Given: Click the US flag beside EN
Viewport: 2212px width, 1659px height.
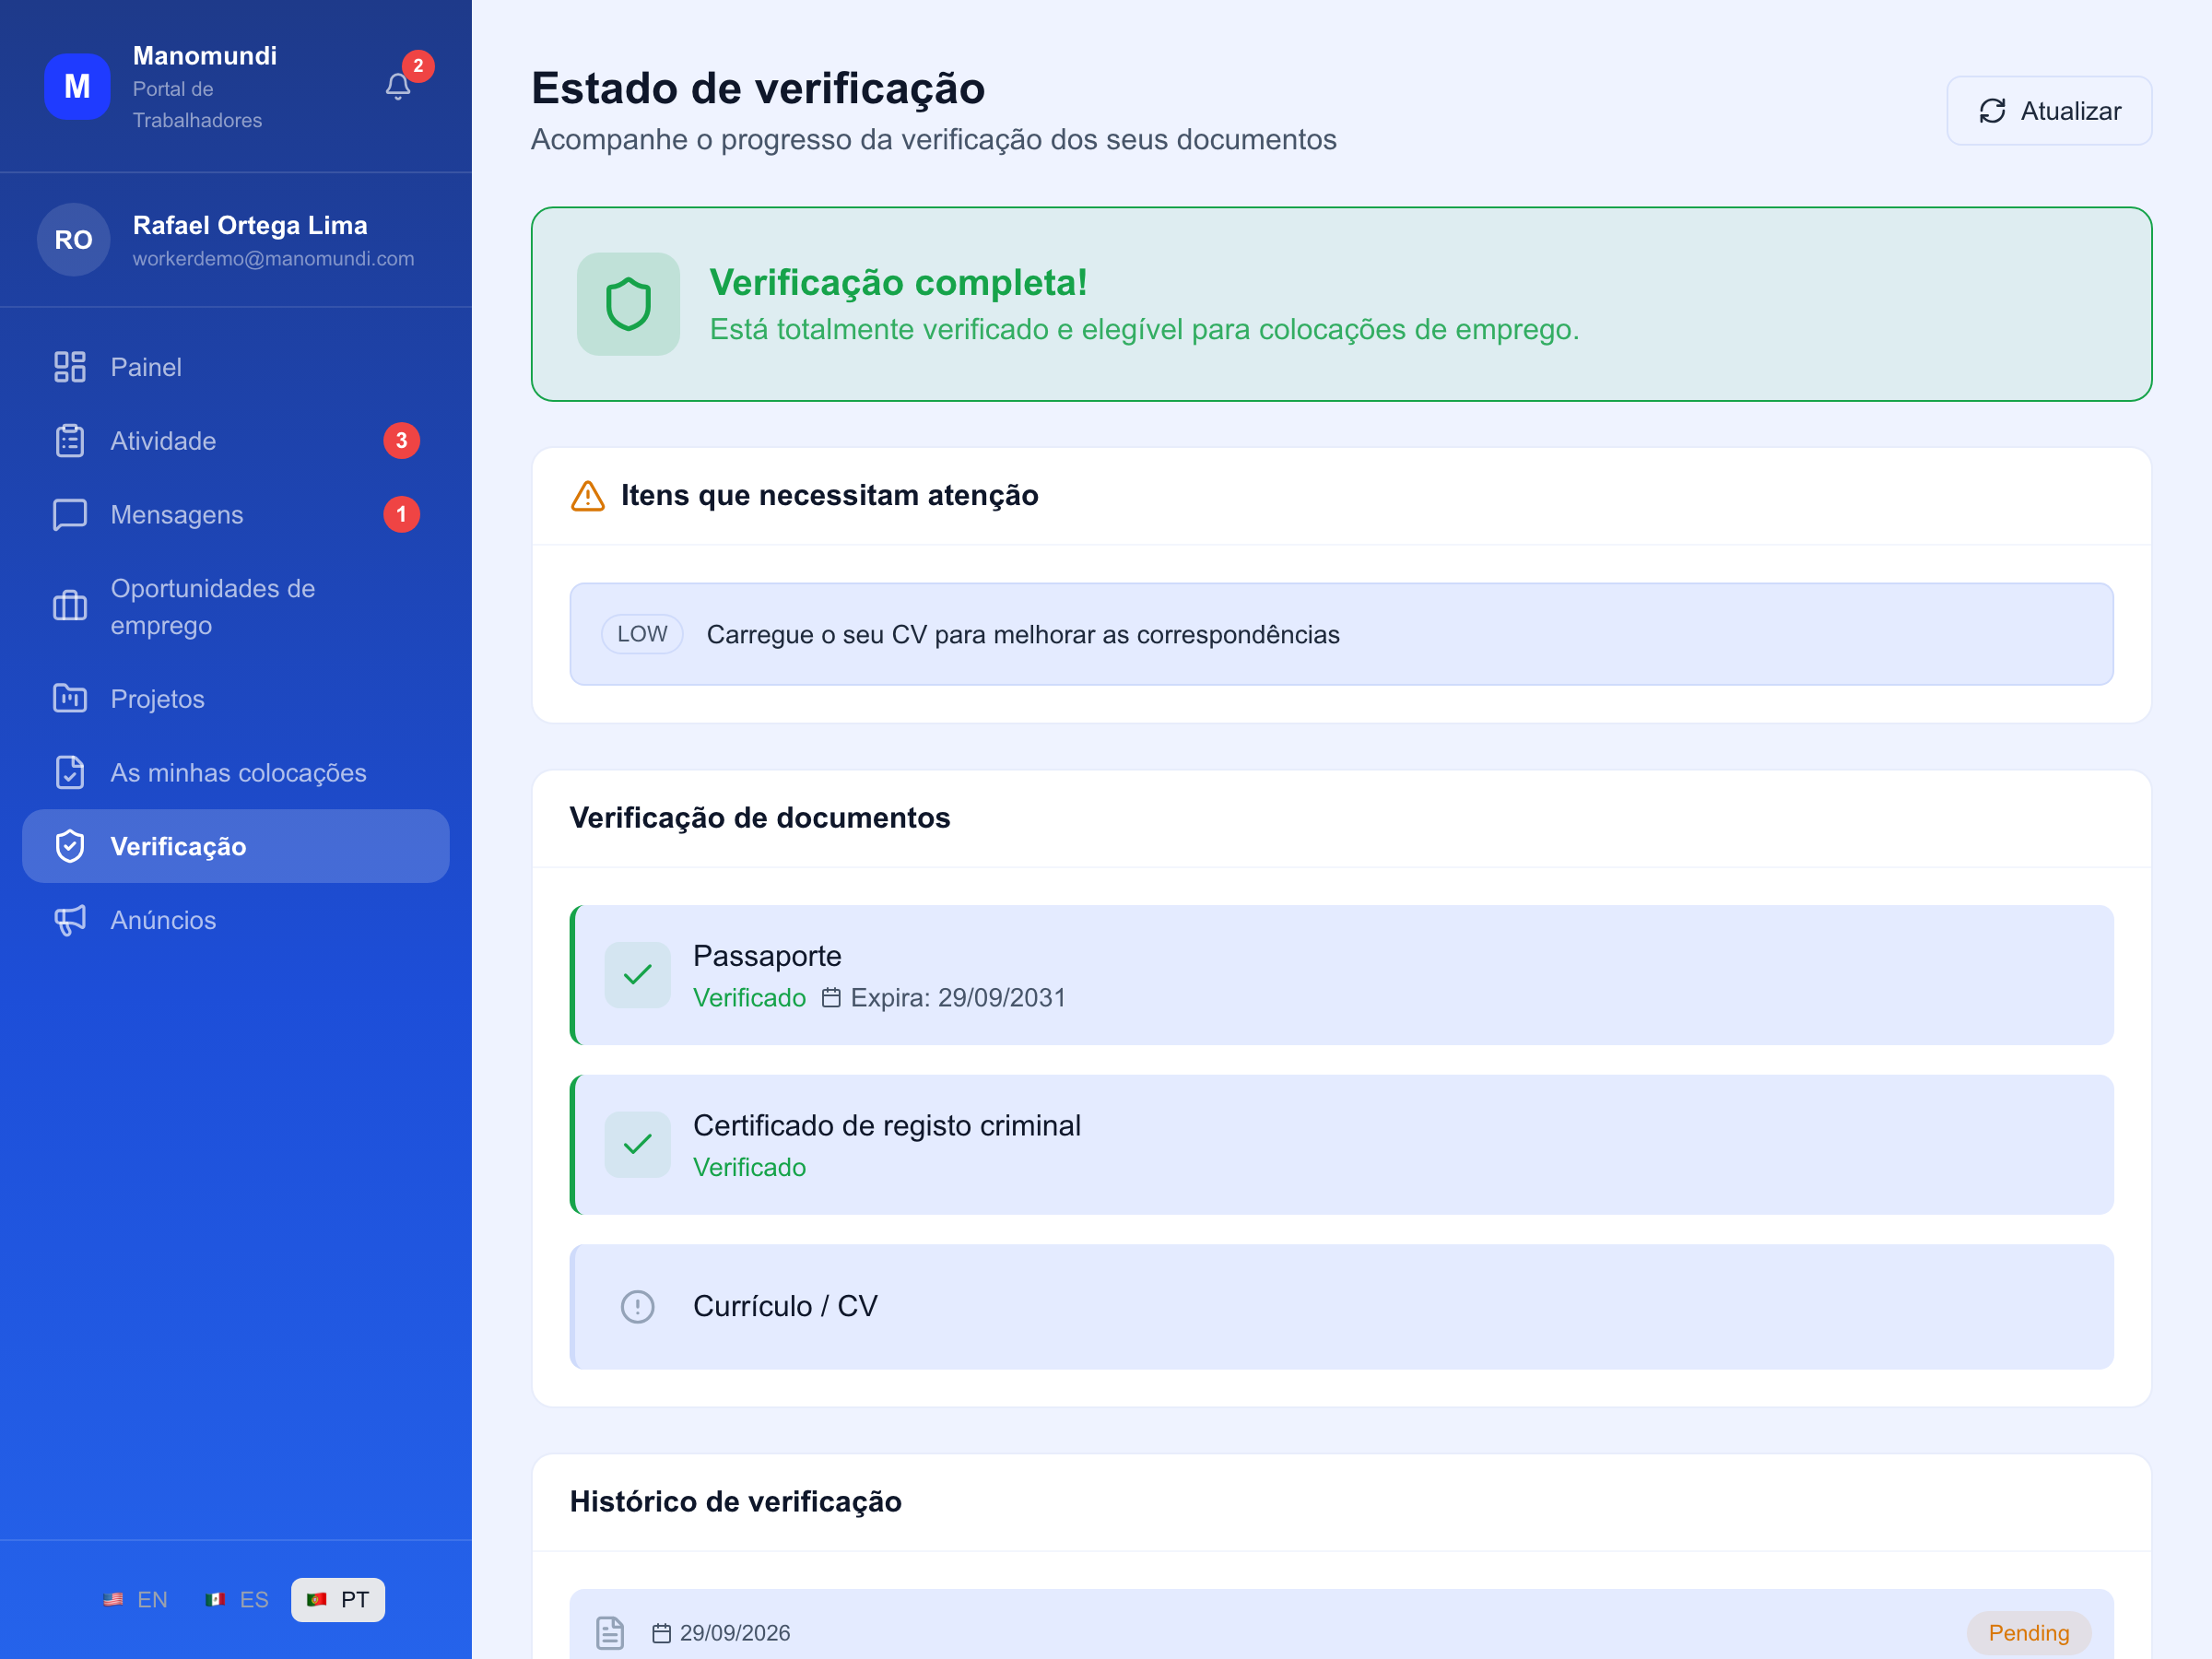Looking at the screenshot, I should click(x=113, y=1600).
